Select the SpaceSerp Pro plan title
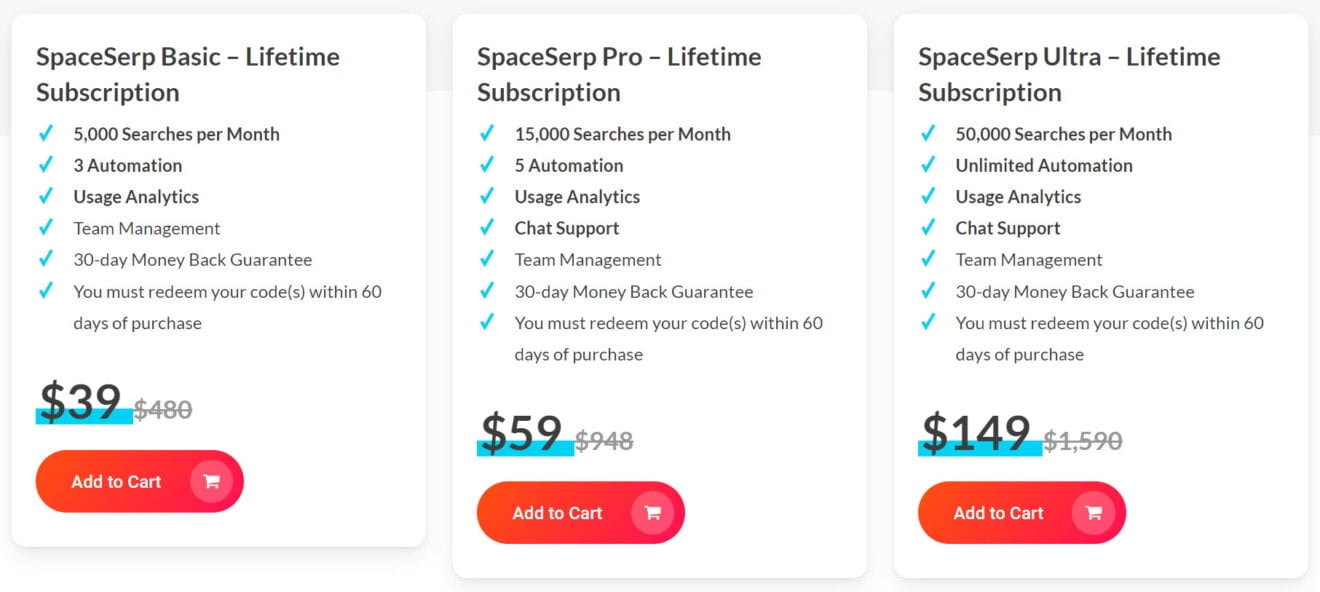1320x592 pixels. [x=619, y=74]
